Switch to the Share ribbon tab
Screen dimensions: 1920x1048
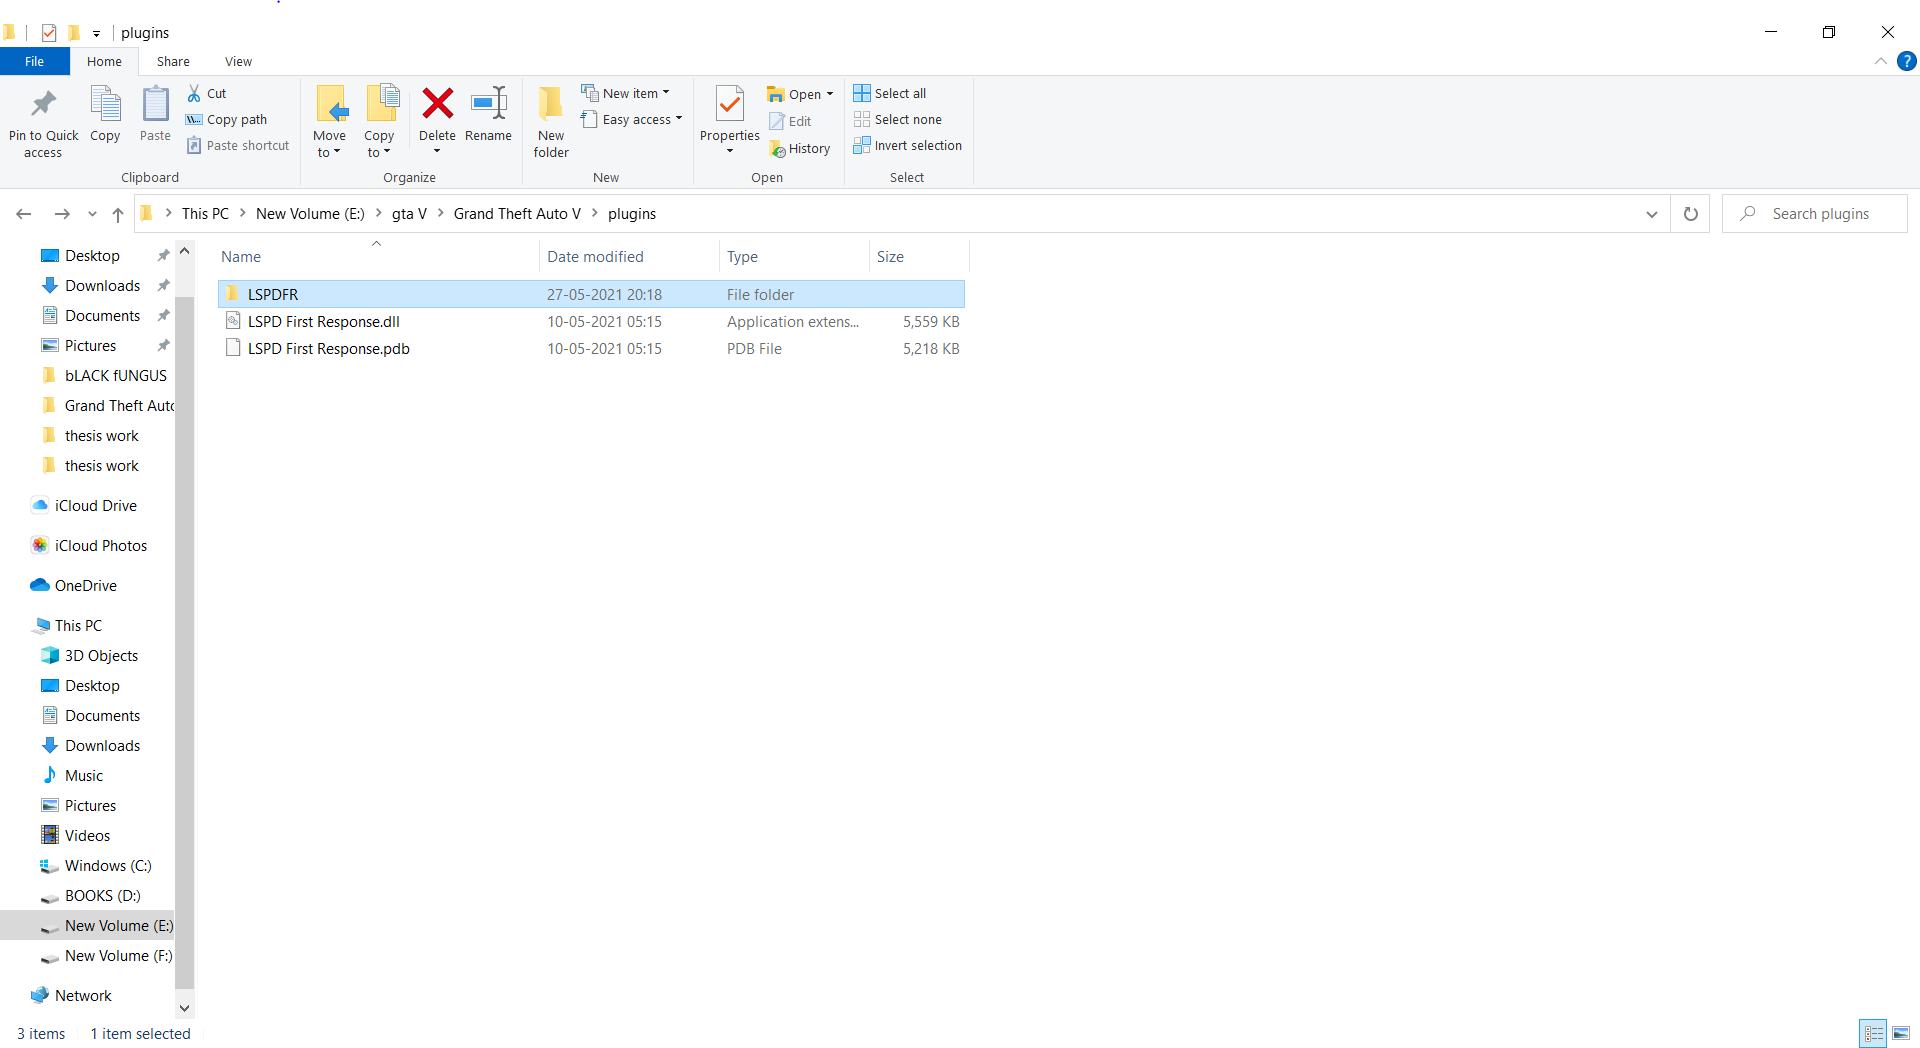pos(173,61)
